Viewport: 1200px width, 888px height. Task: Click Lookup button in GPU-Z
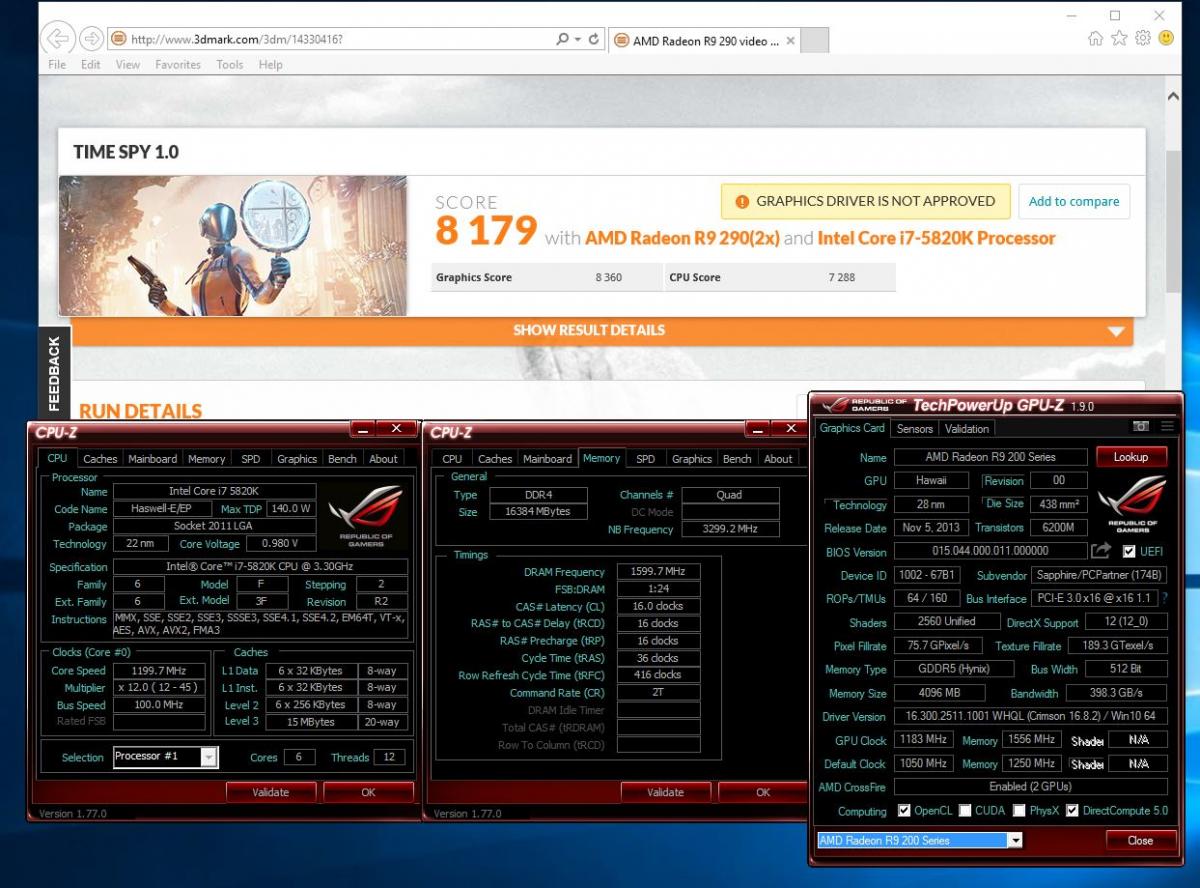[1131, 457]
